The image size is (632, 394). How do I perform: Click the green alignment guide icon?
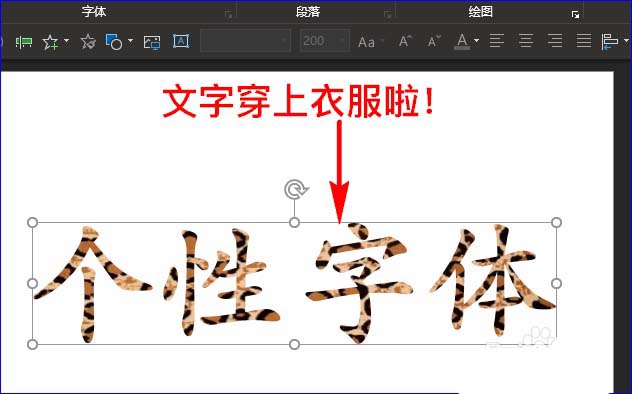click(24, 42)
